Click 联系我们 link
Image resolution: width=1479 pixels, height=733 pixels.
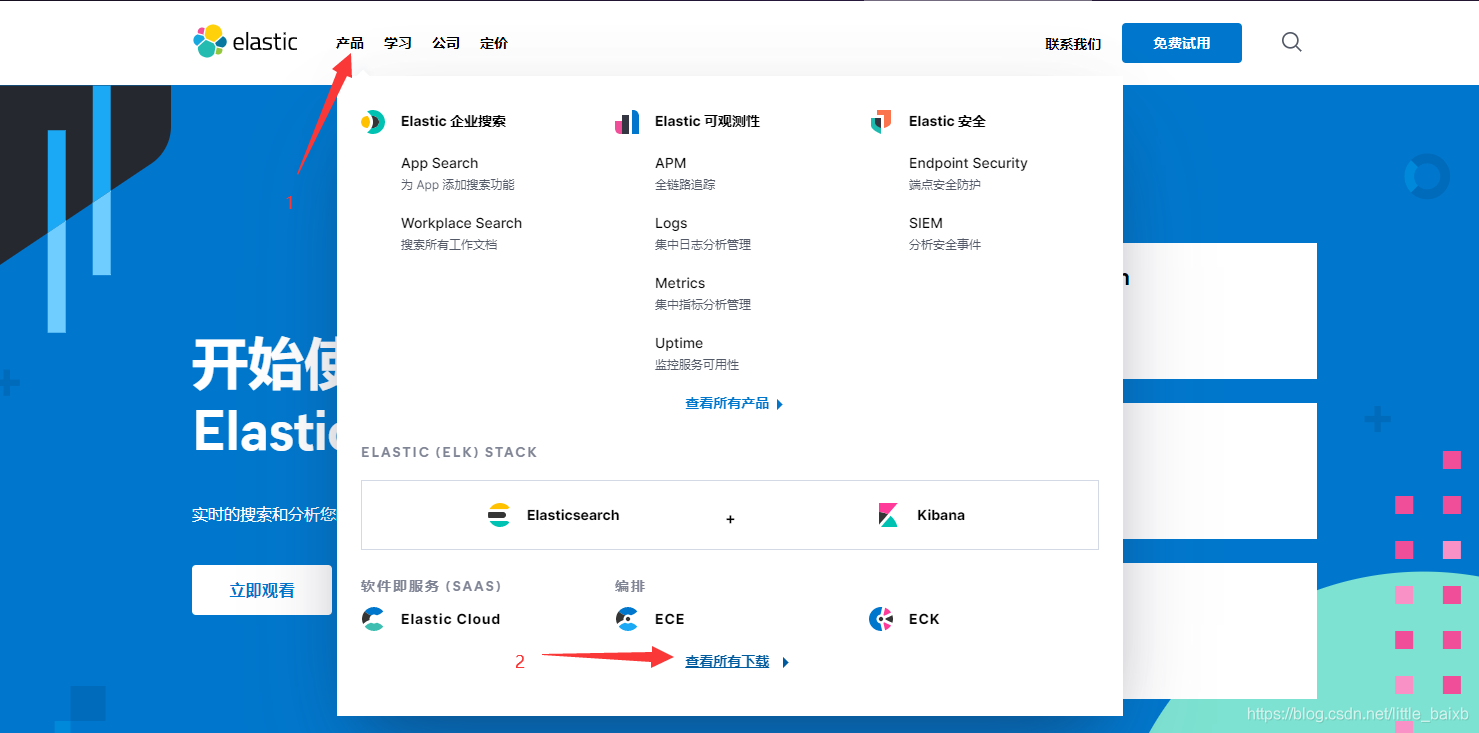coord(1073,44)
